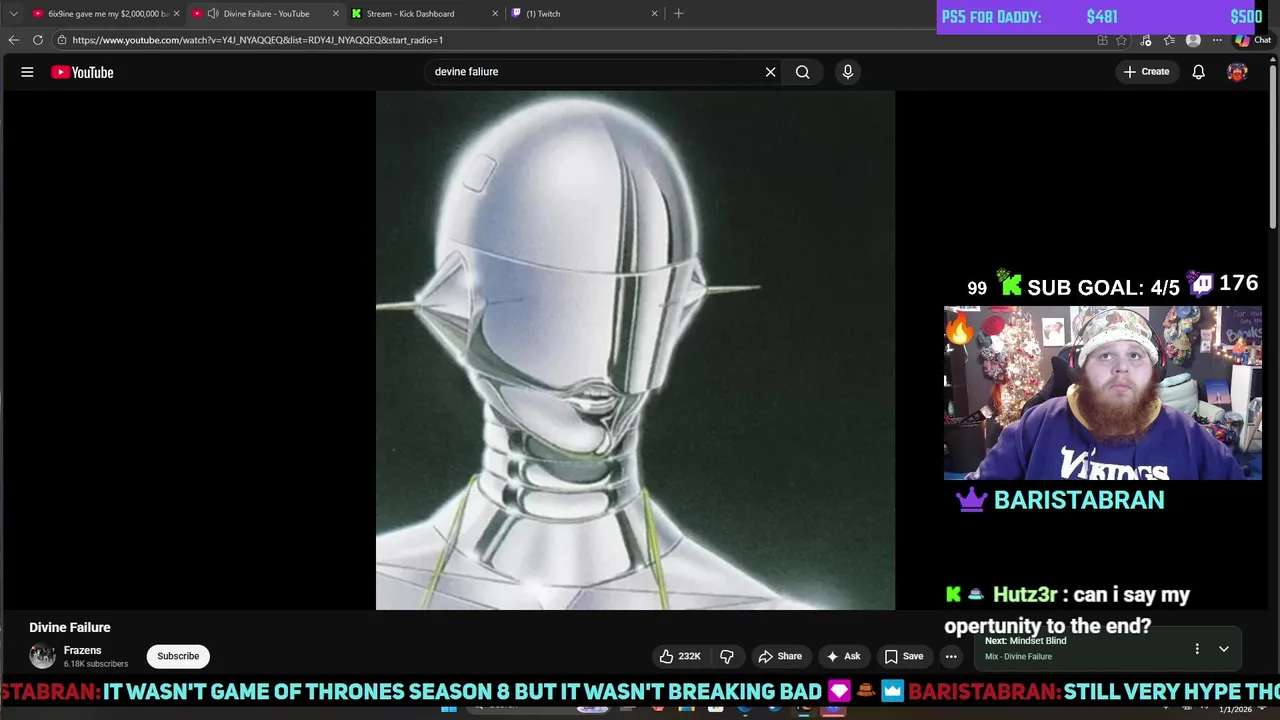1280x720 pixels.
Task: Click the video title 'Divine Failure'
Action: click(70, 627)
